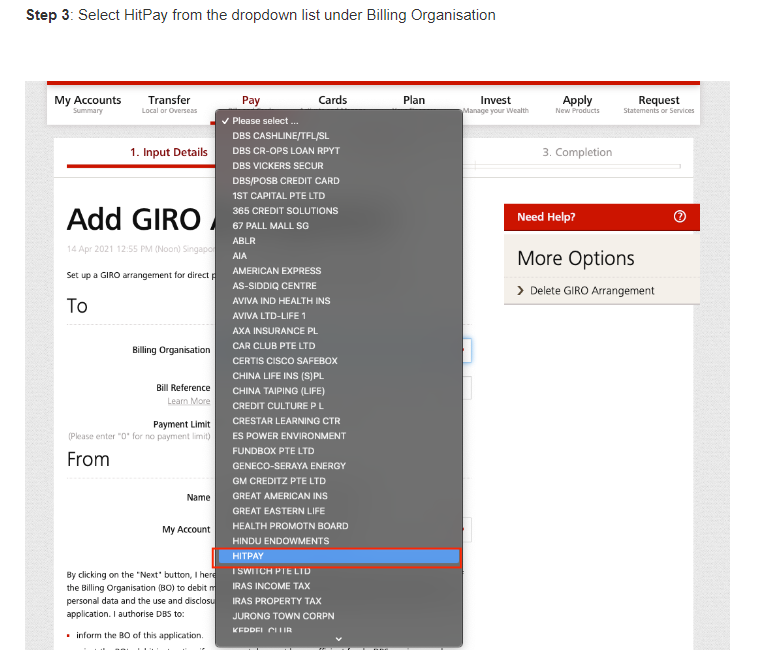Select the ABLR option
The image size is (758, 672).
coord(339,241)
